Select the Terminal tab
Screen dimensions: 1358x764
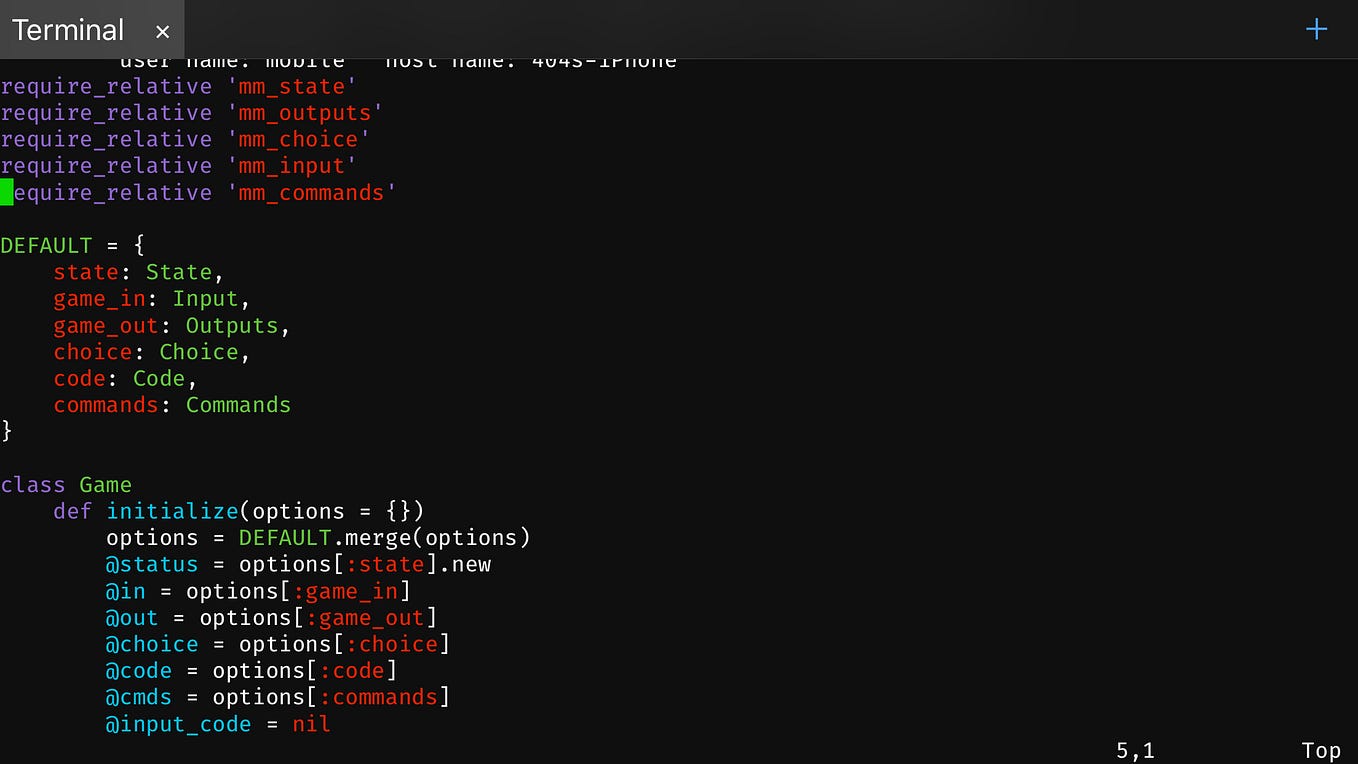pos(68,31)
